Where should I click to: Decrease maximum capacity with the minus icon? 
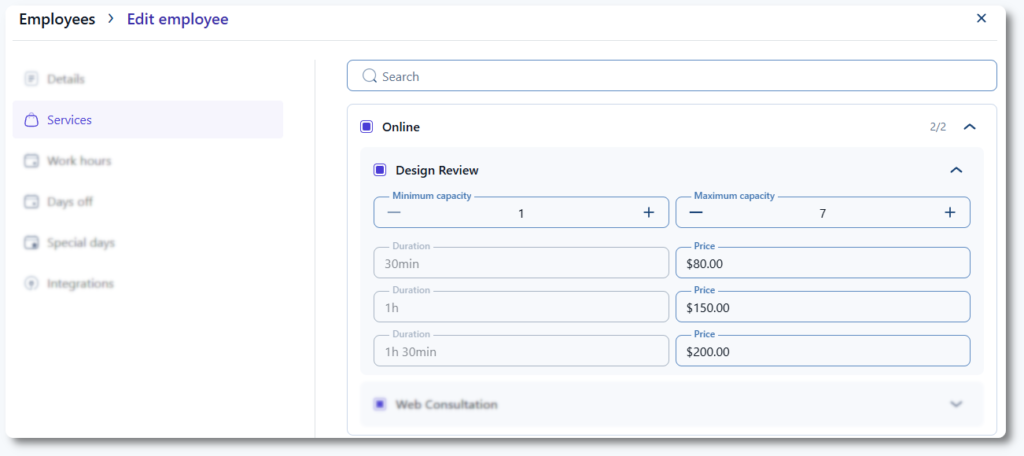pyautogui.click(x=696, y=212)
